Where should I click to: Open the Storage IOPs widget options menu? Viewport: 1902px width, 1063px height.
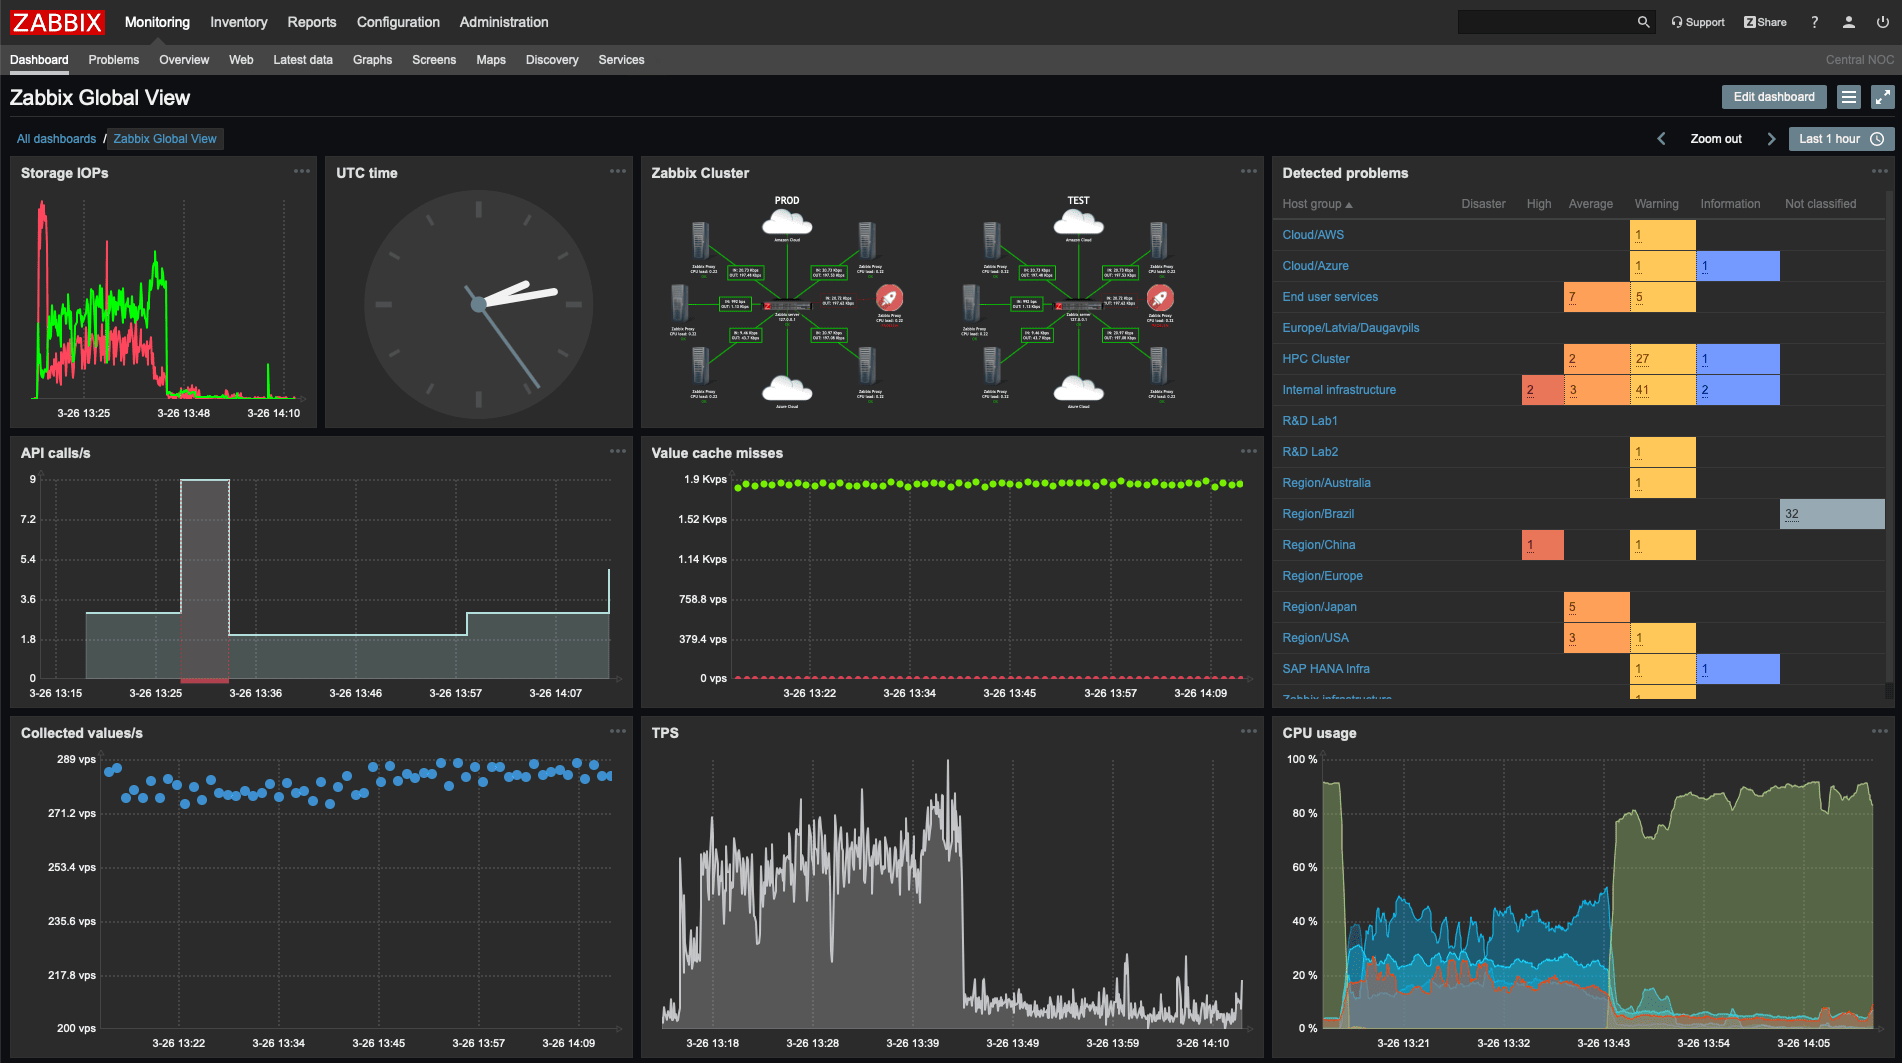(x=303, y=171)
